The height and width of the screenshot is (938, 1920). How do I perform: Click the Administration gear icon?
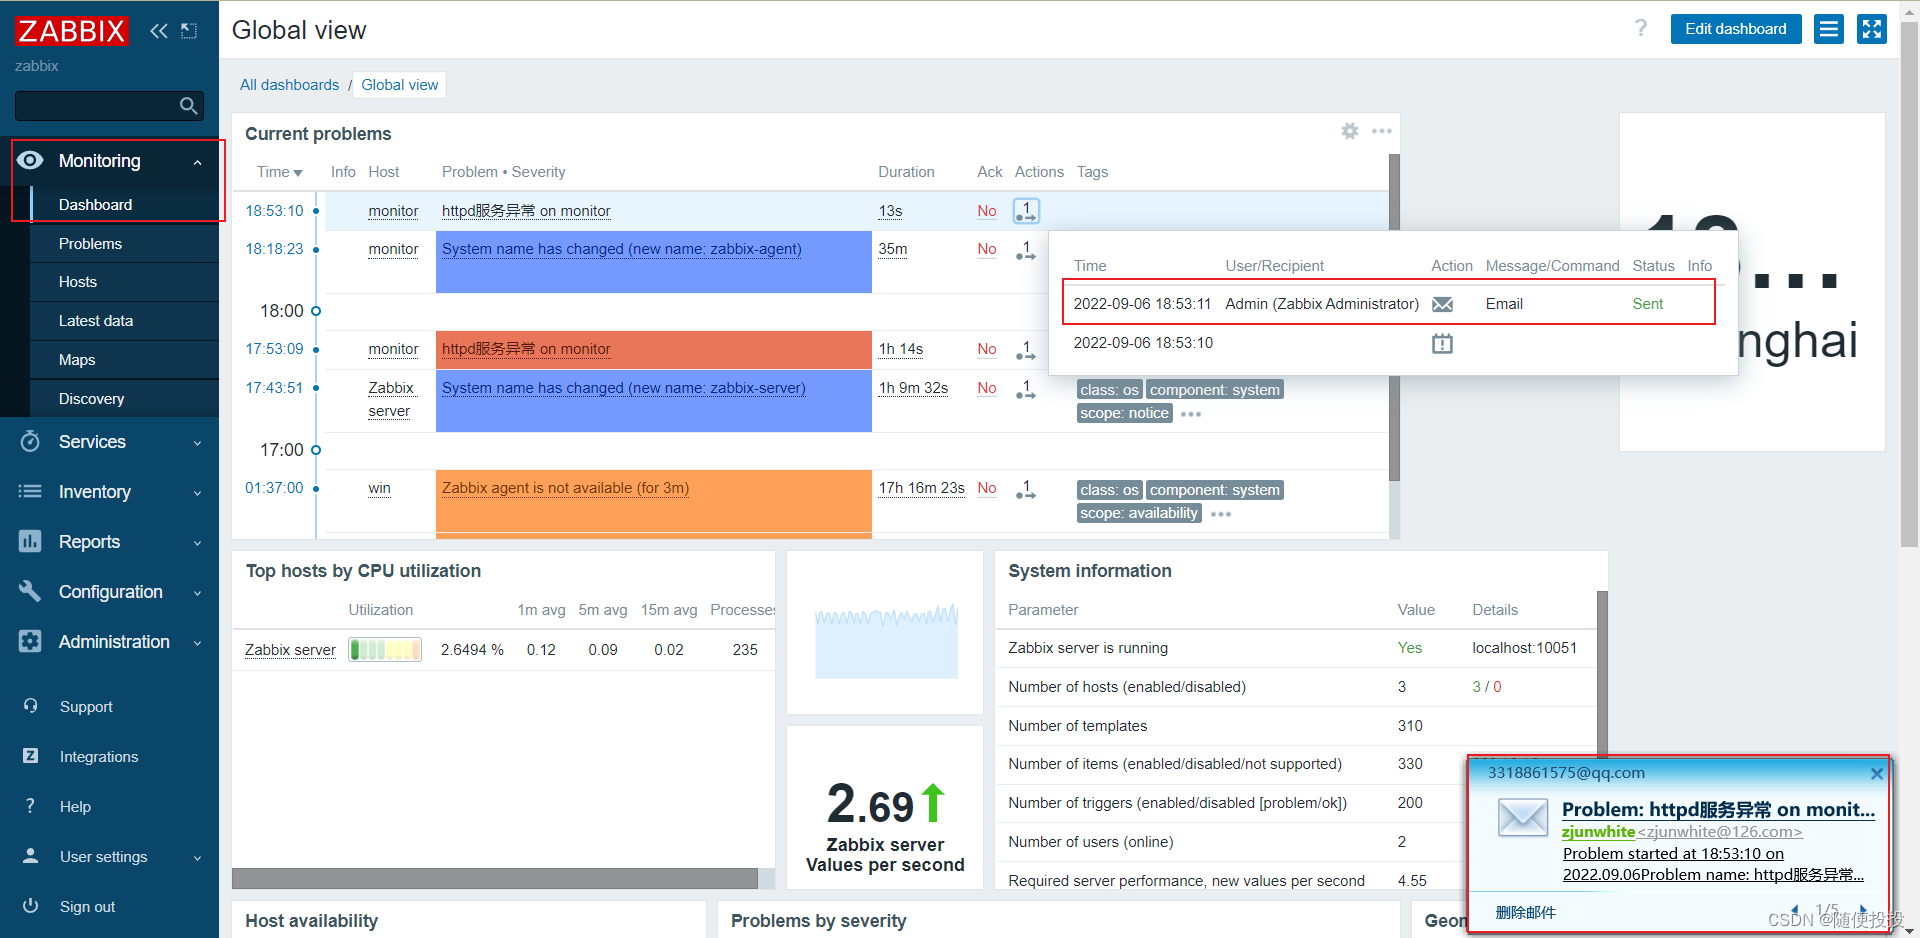pyautogui.click(x=30, y=641)
